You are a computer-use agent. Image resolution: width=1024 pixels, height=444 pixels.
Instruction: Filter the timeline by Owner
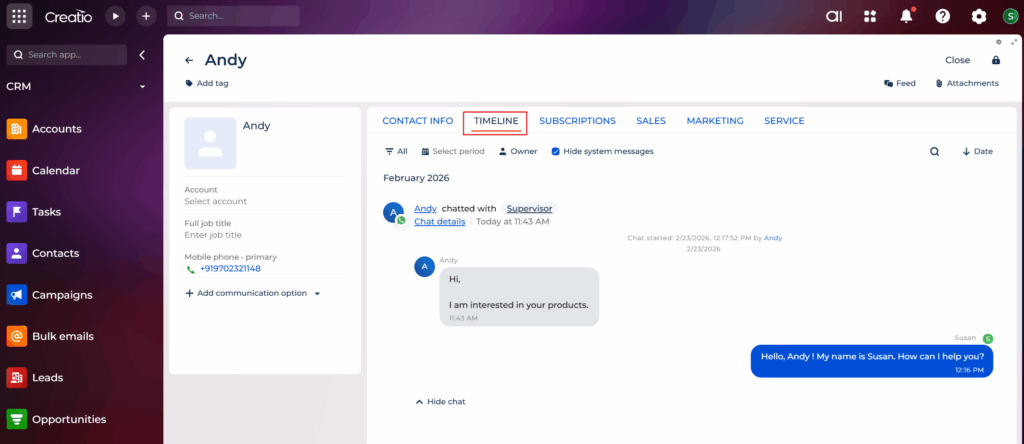pyautogui.click(x=518, y=152)
